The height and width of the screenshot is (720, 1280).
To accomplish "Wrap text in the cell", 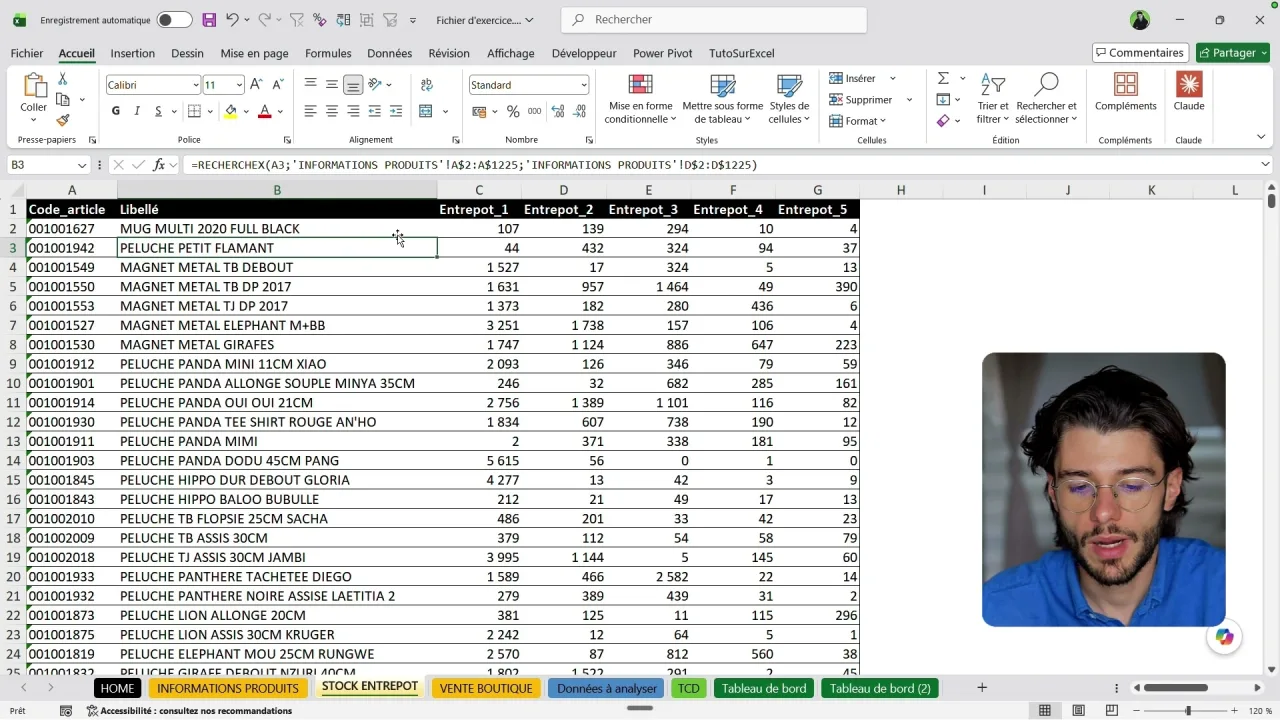I will 427,85.
